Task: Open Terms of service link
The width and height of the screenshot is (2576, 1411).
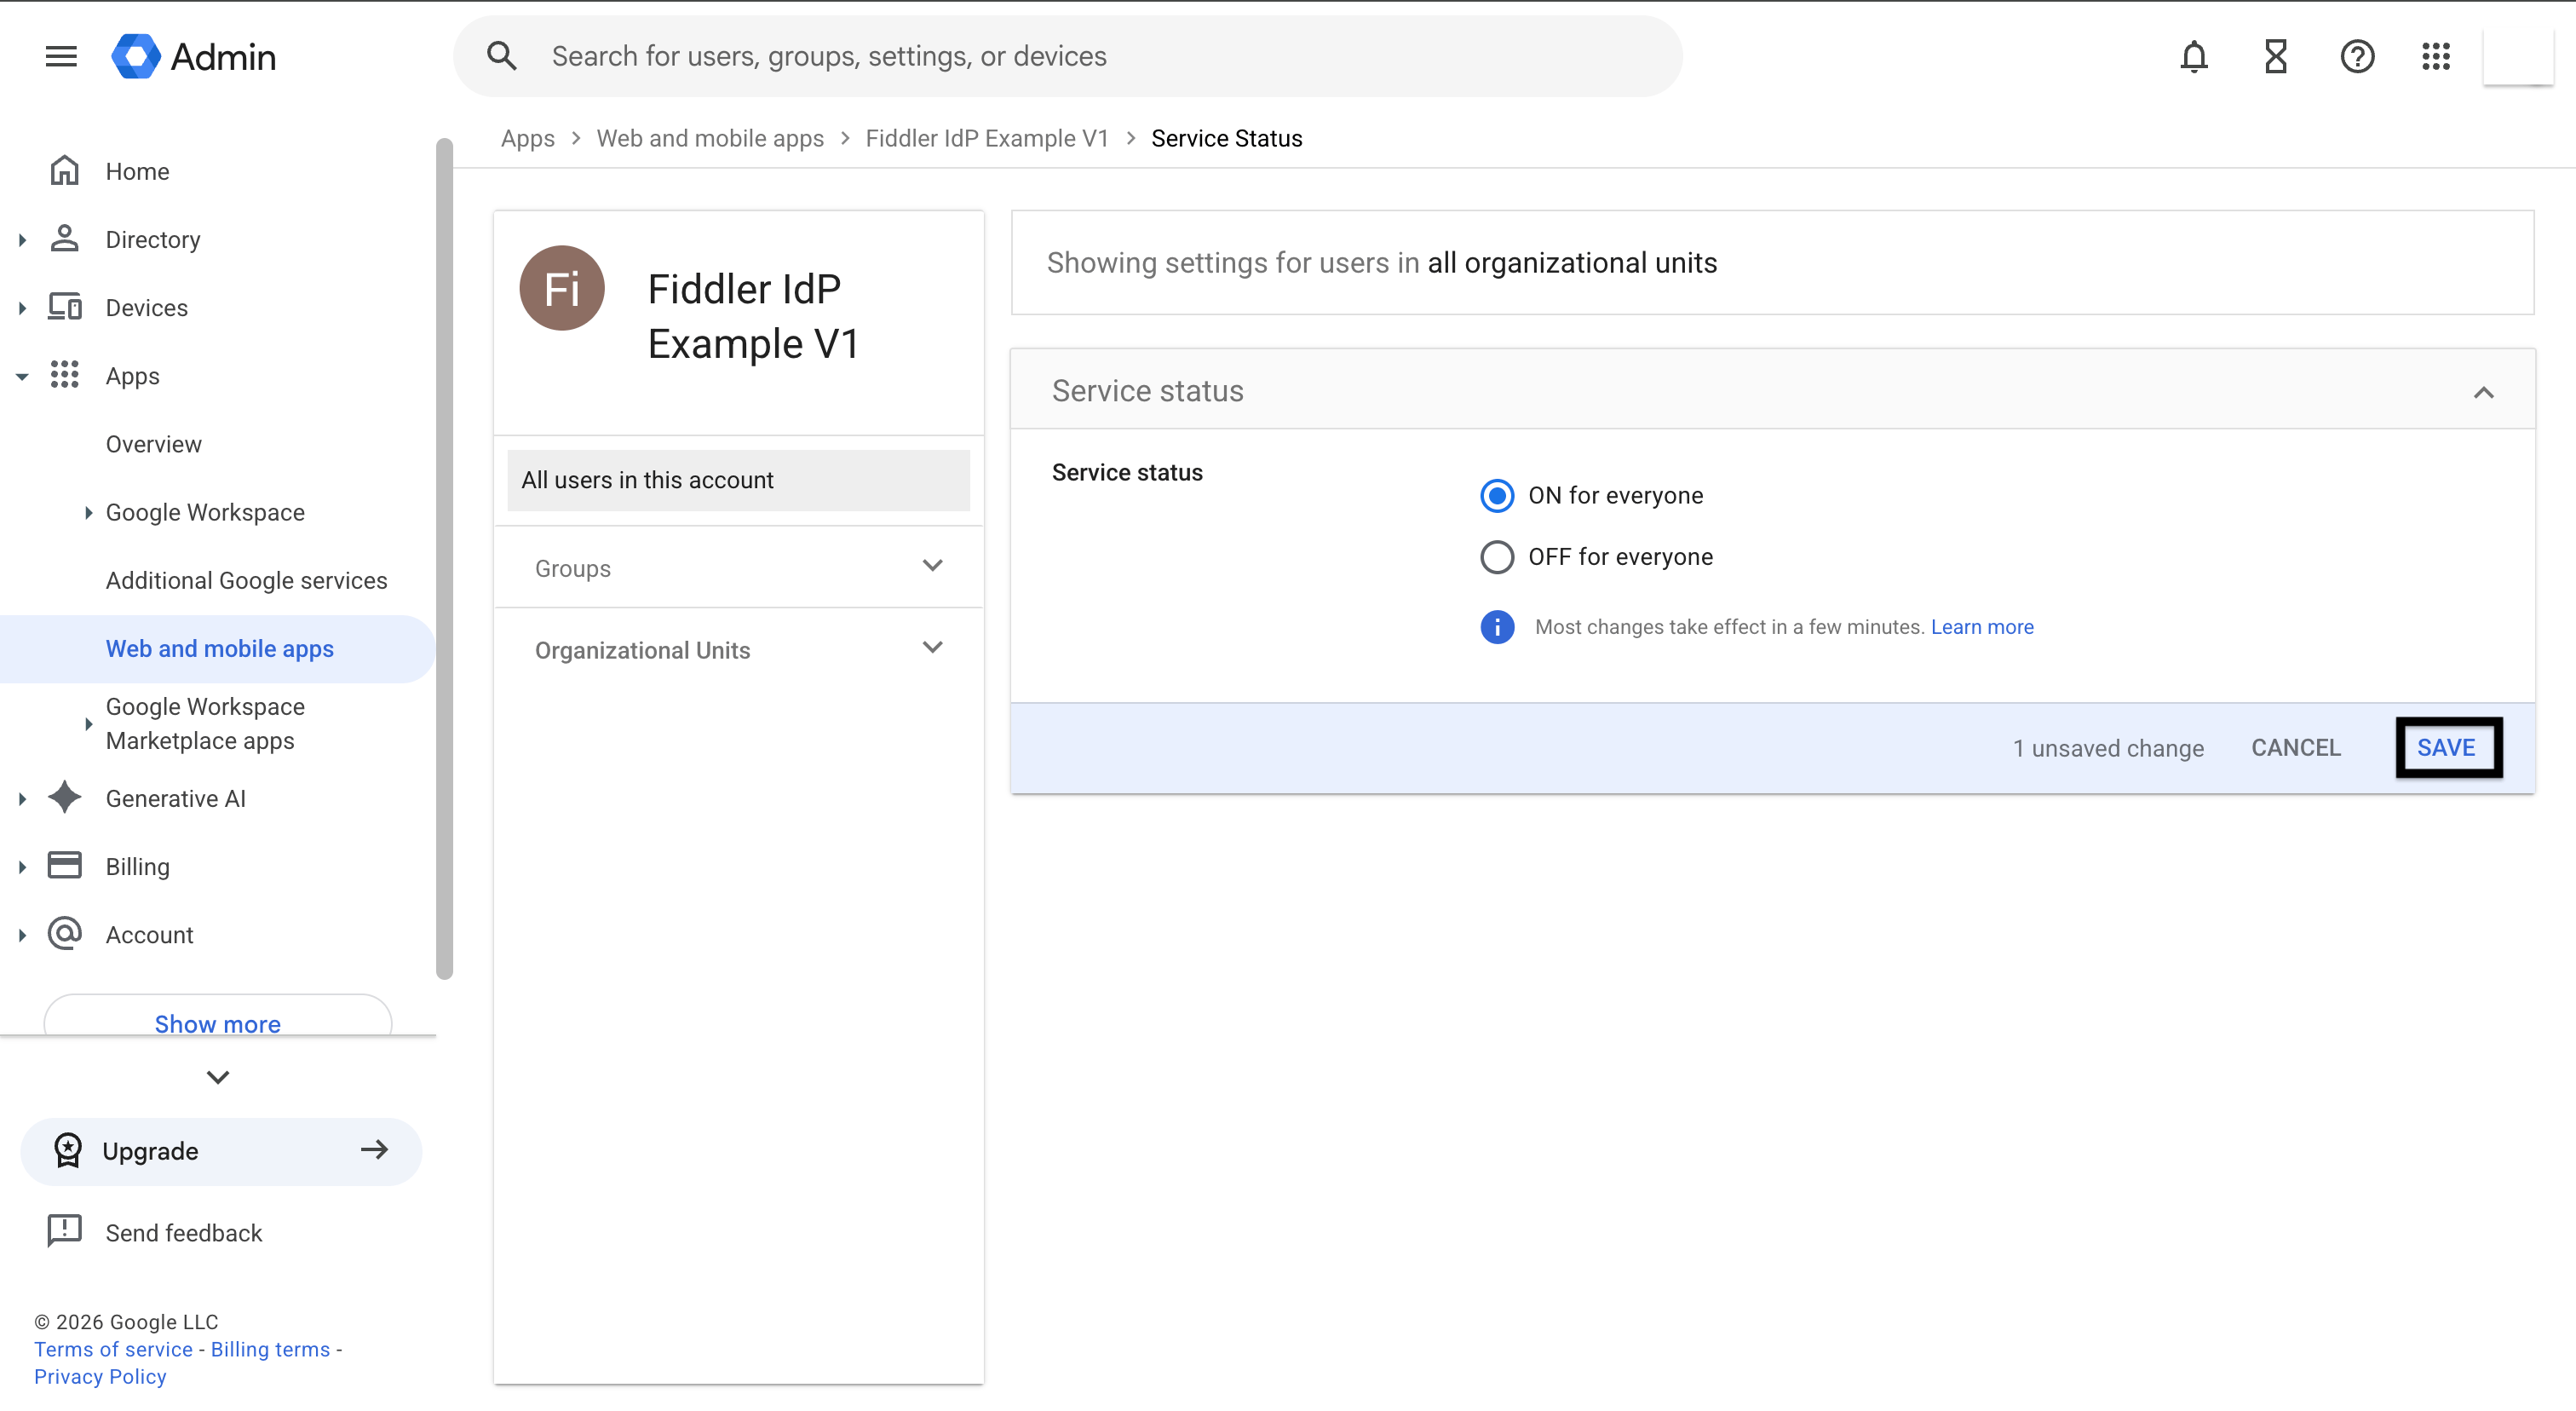Action: pos(113,1349)
